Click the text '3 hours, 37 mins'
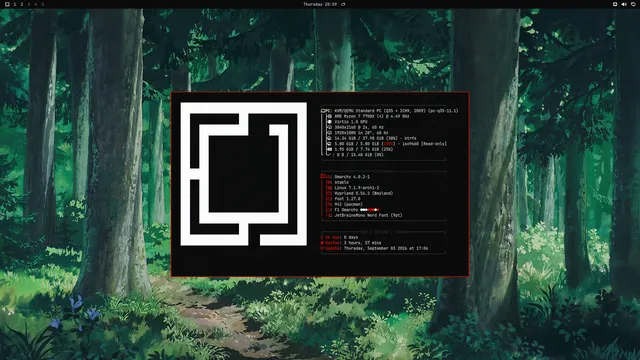640x360 pixels. pyautogui.click(x=363, y=243)
